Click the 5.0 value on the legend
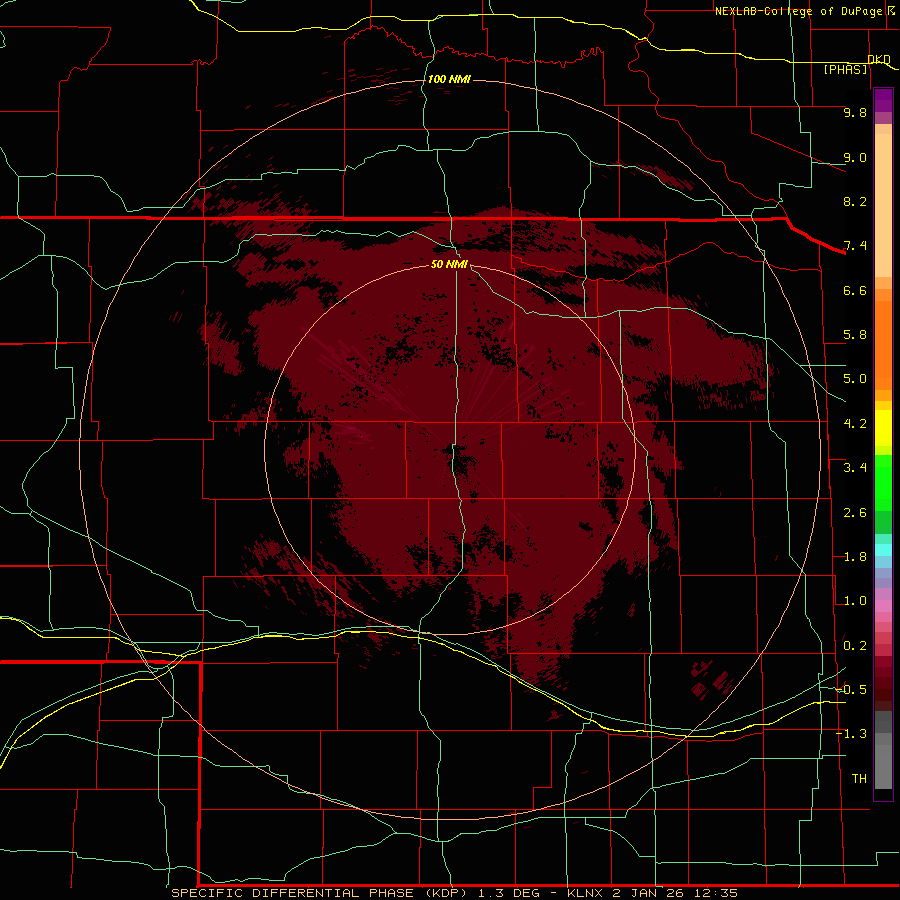Screen dimensions: 900x900 (855, 379)
